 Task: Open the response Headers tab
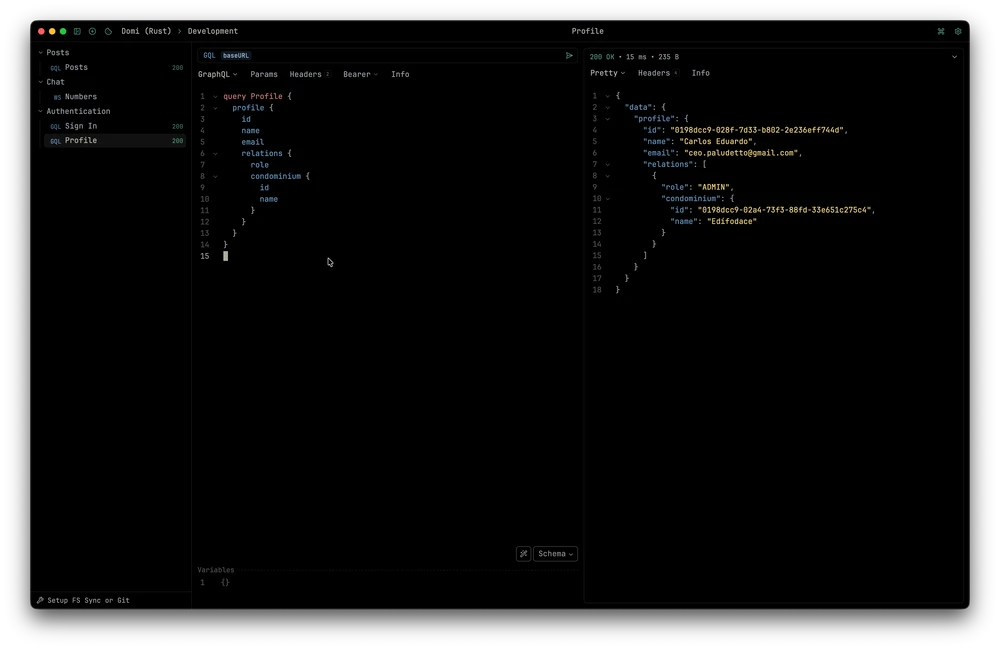(658, 73)
